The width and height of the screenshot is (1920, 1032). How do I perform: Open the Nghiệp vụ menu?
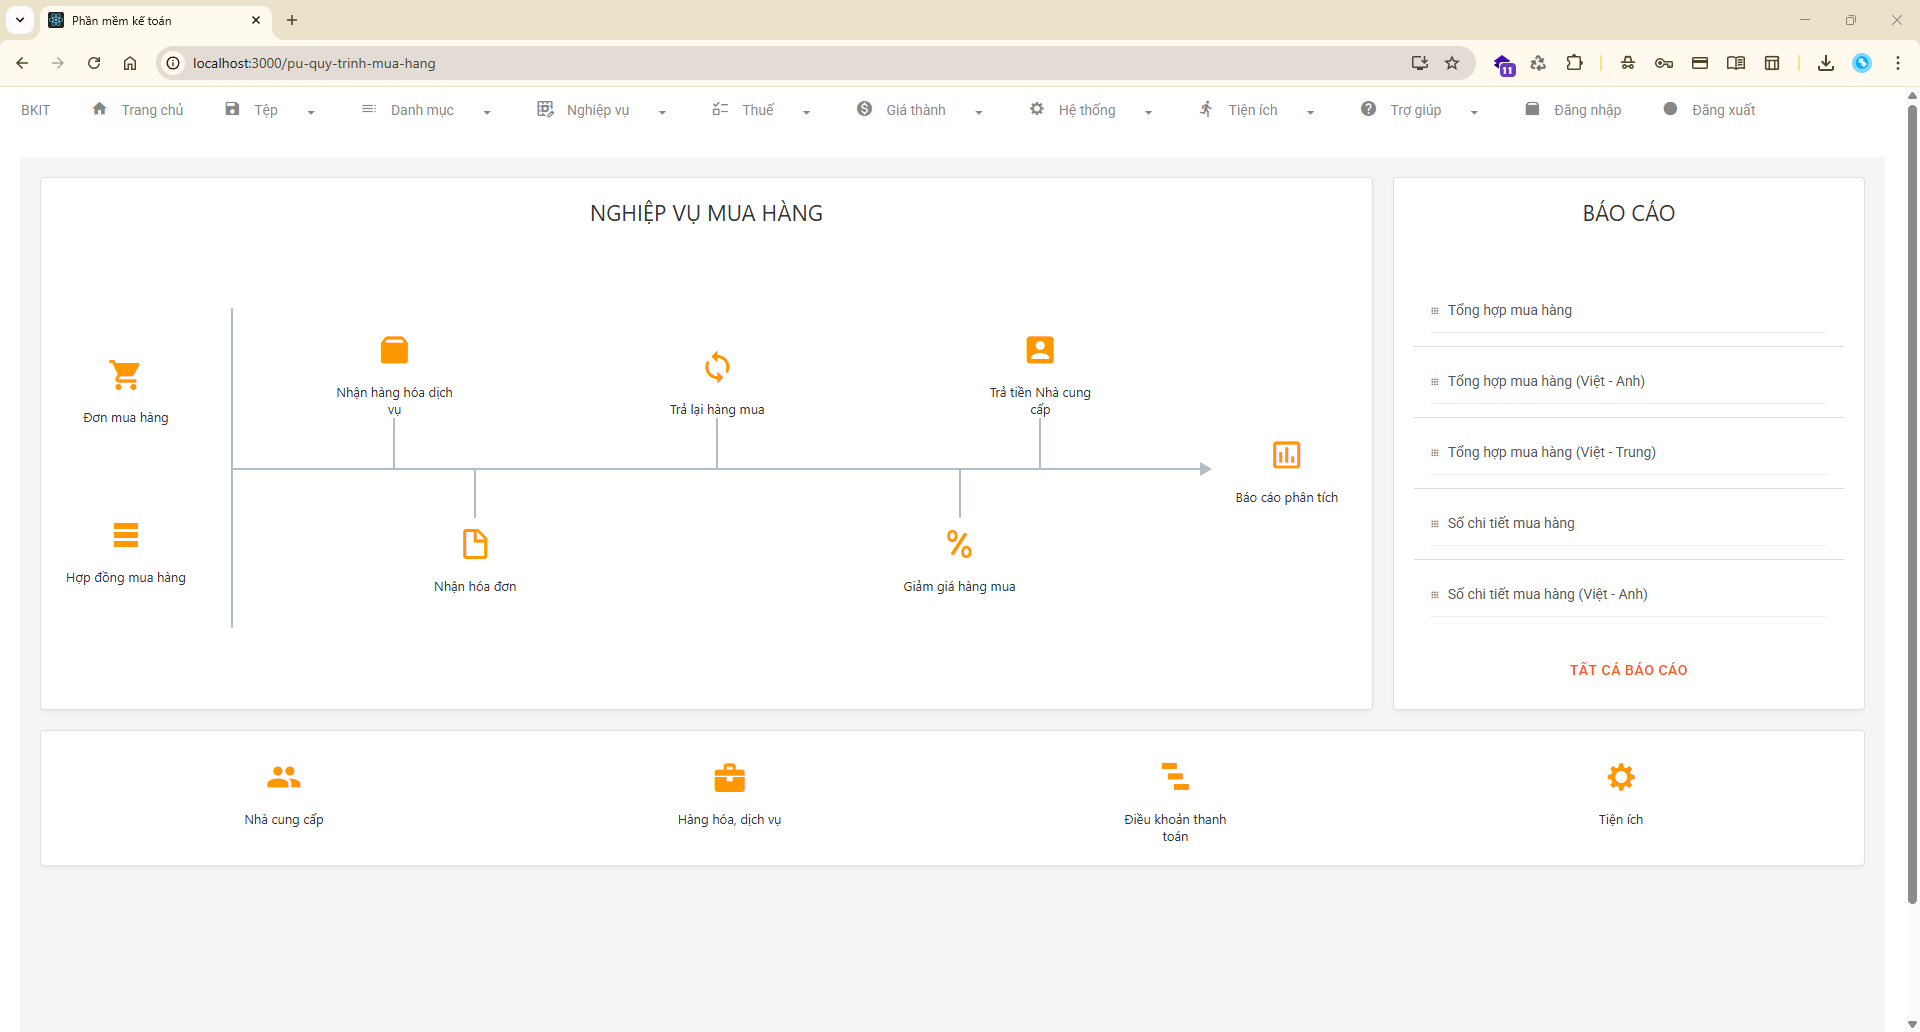click(x=598, y=110)
